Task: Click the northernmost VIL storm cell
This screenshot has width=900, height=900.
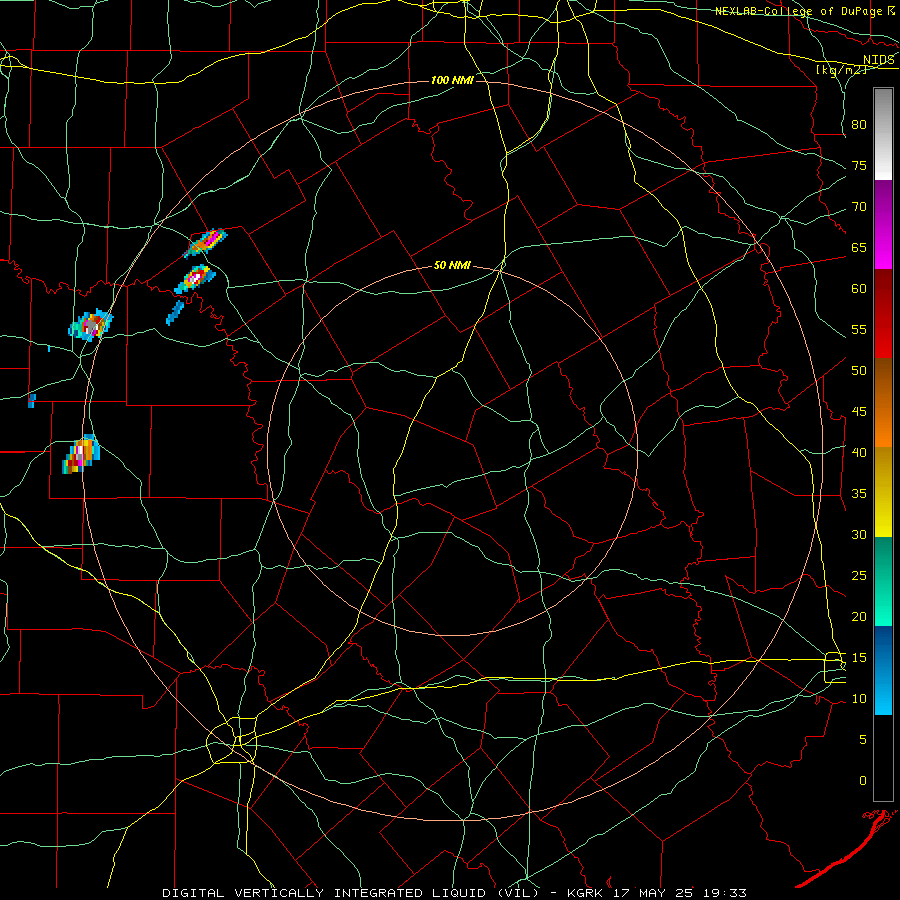Action: (205, 243)
